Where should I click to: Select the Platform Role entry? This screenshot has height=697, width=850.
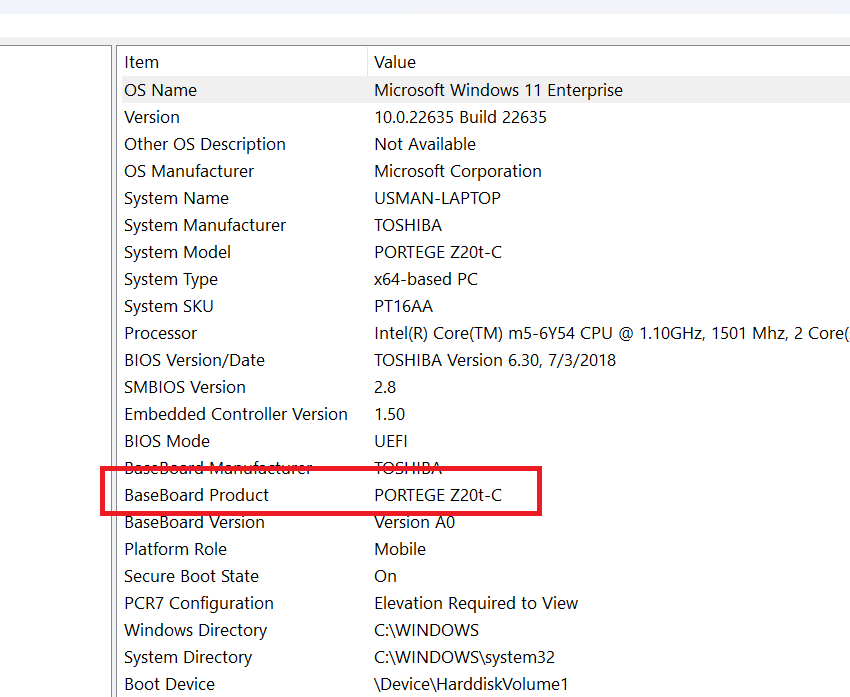pos(175,549)
